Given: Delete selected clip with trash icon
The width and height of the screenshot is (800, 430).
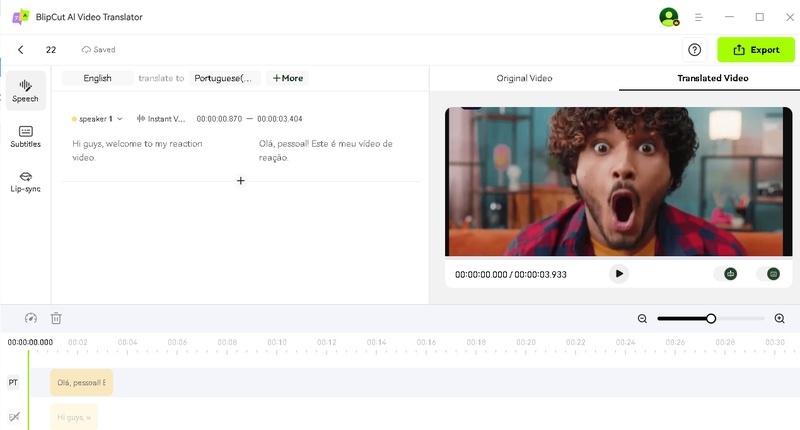Looking at the screenshot, I should [x=56, y=318].
